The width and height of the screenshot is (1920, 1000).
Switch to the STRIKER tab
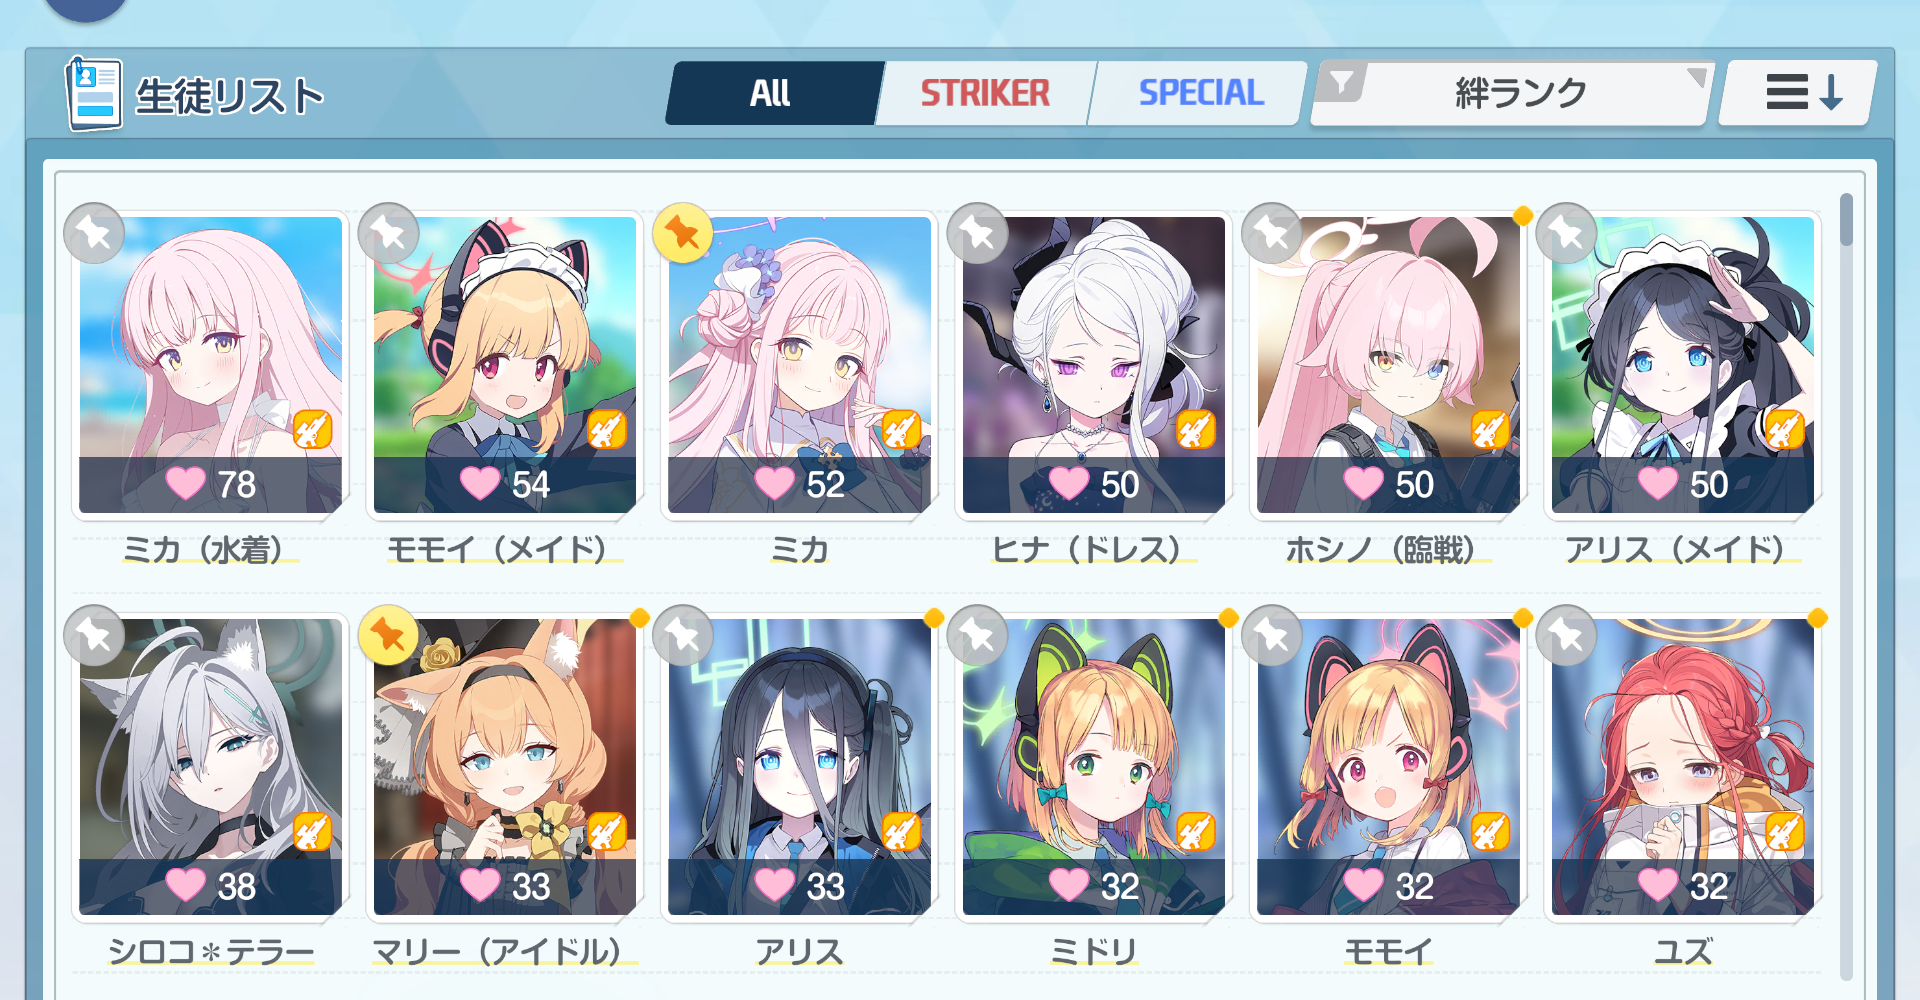tap(985, 93)
